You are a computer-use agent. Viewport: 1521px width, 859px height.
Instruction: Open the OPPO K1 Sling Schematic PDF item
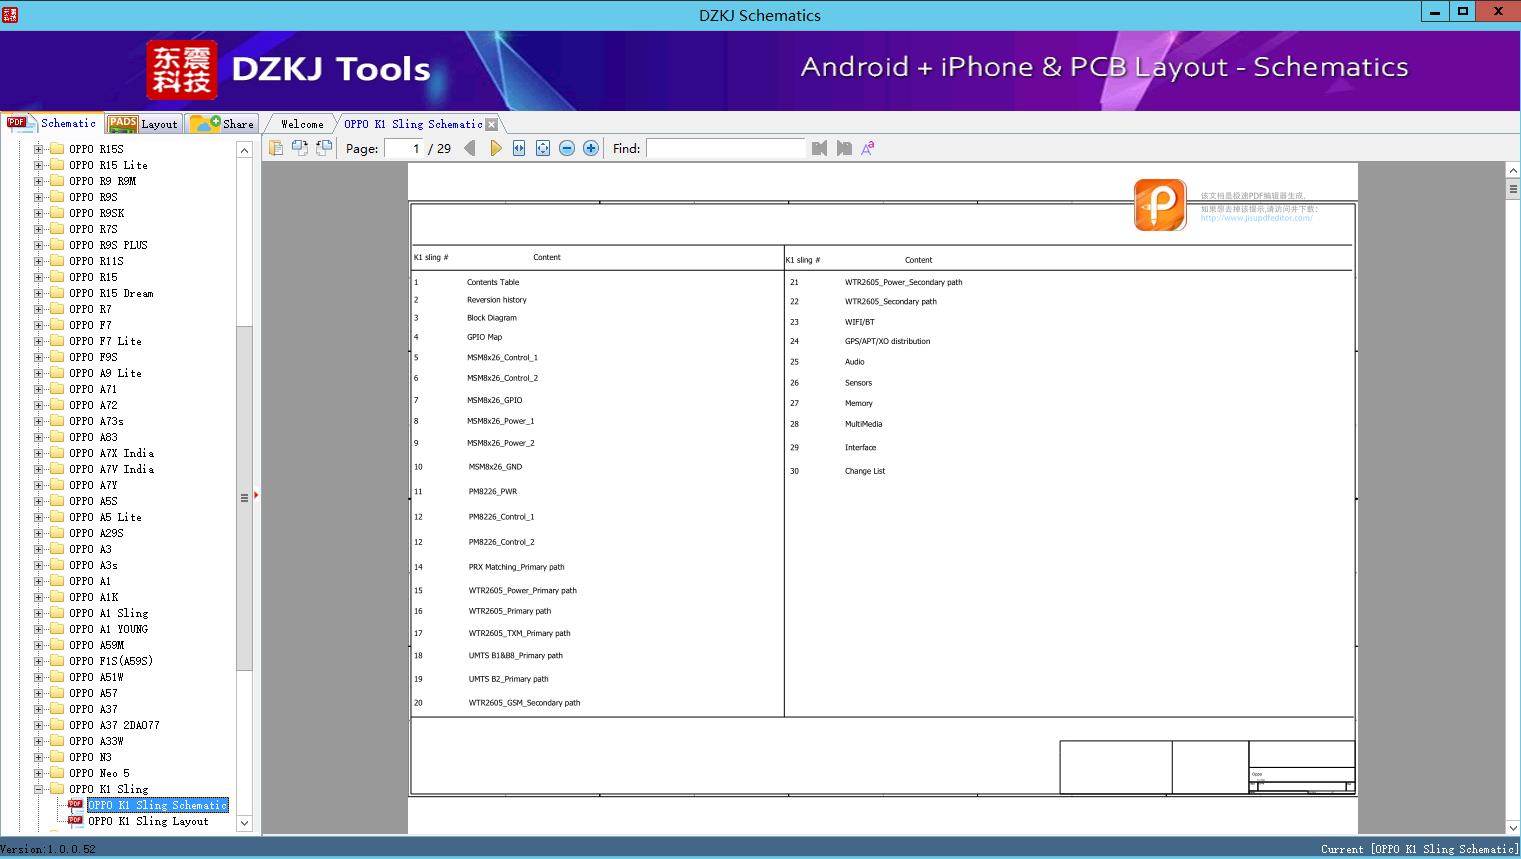[158, 805]
